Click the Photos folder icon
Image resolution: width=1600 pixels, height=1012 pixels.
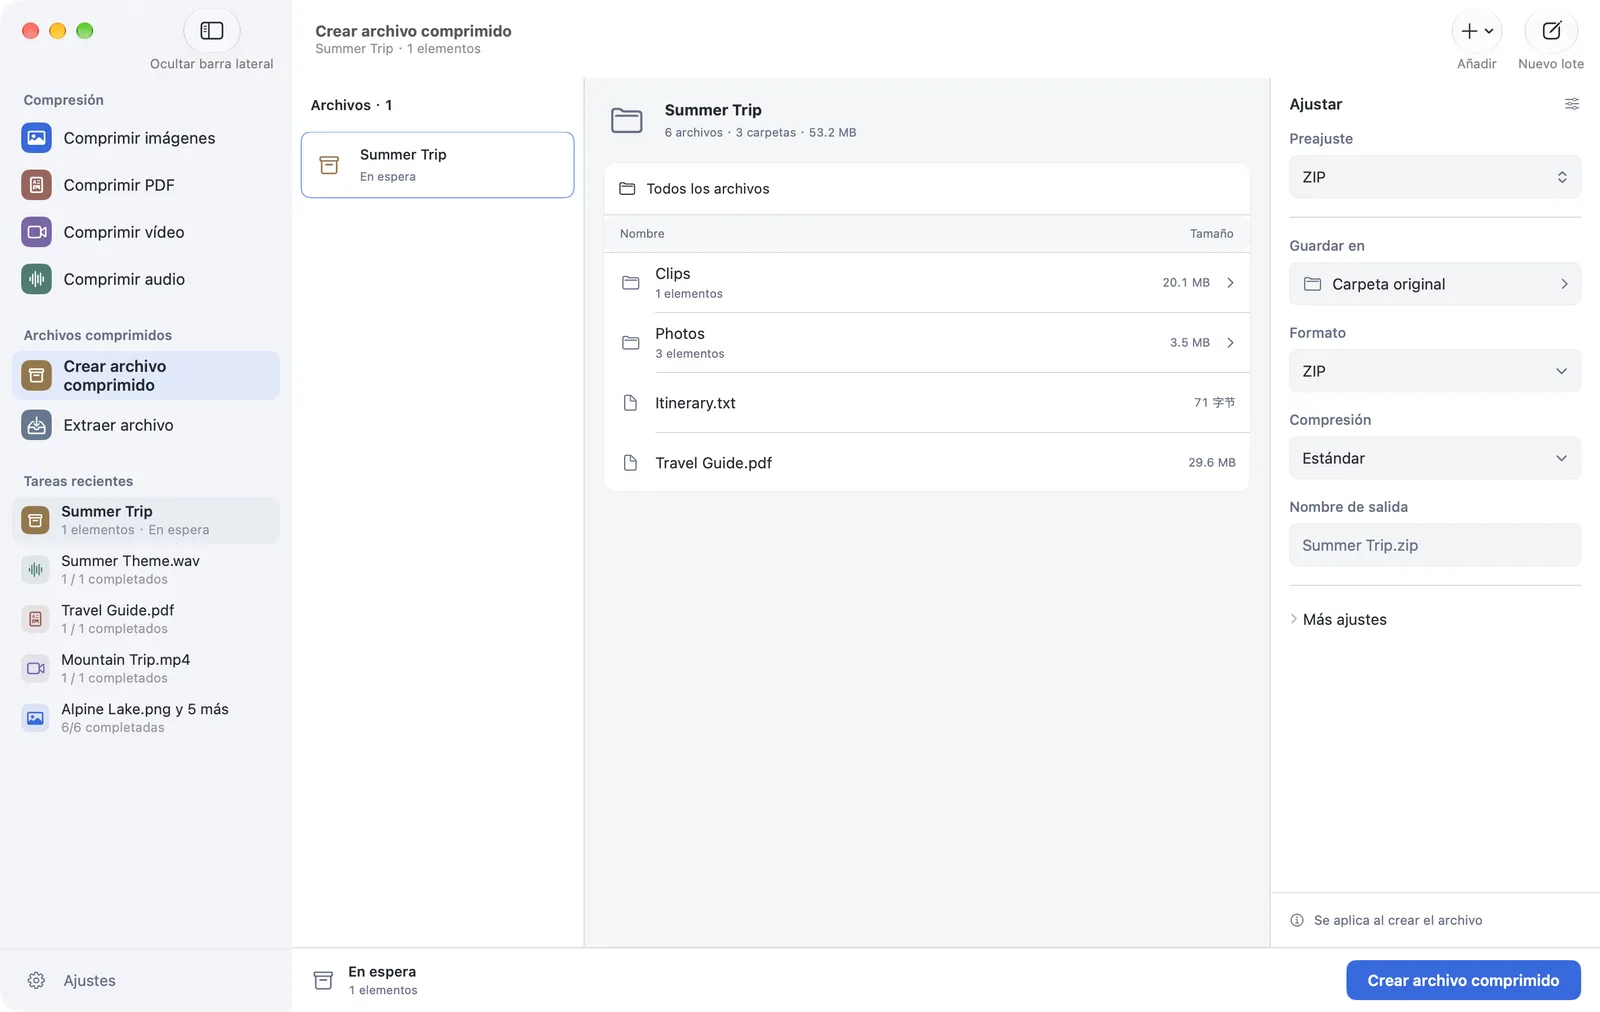(630, 343)
